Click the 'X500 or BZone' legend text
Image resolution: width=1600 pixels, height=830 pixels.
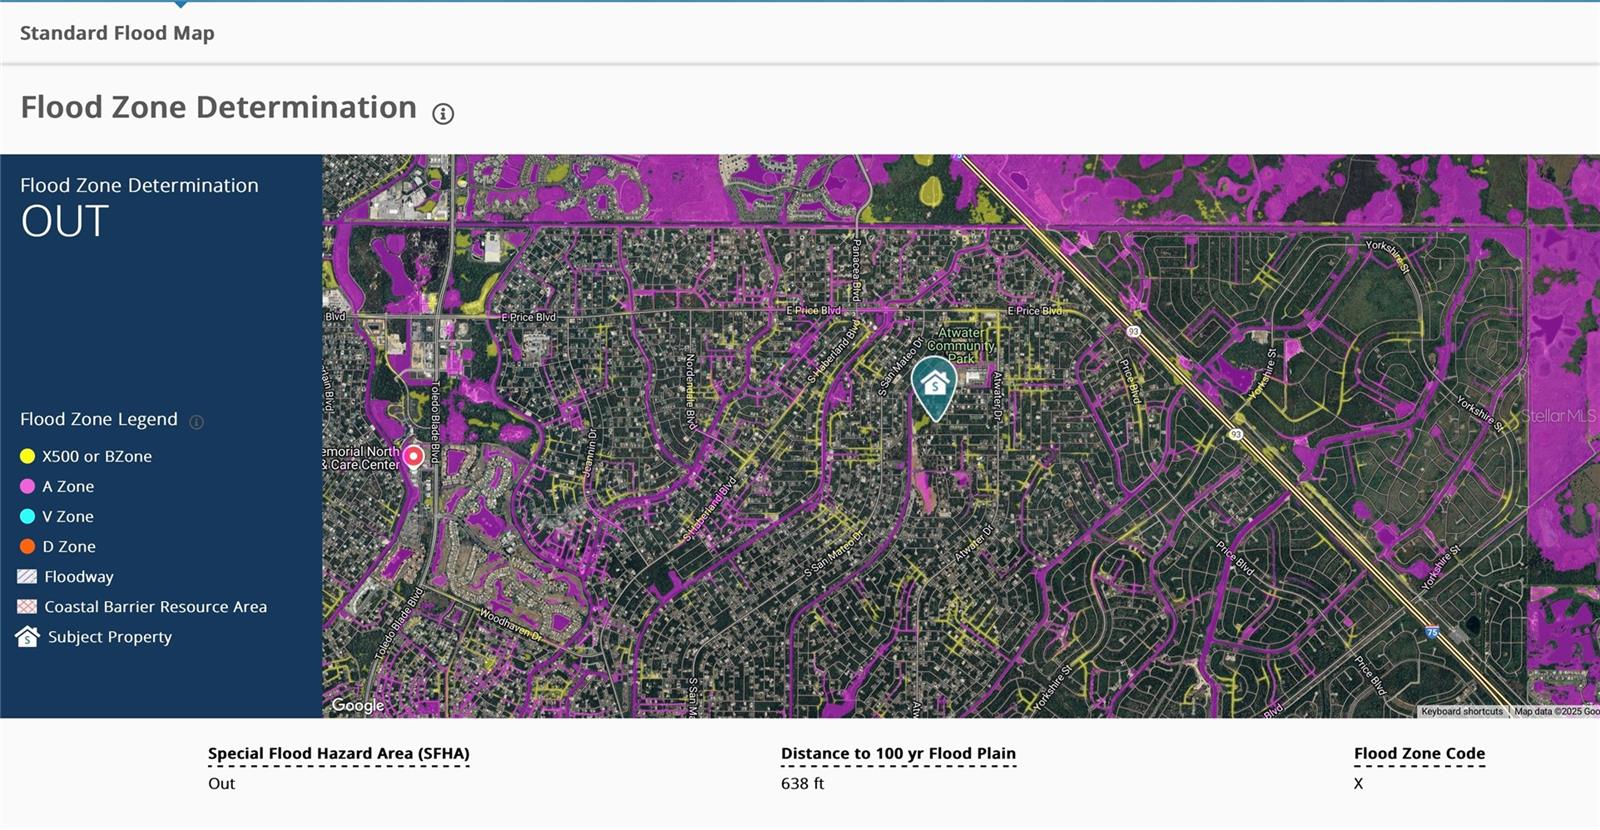[x=97, y=456]
